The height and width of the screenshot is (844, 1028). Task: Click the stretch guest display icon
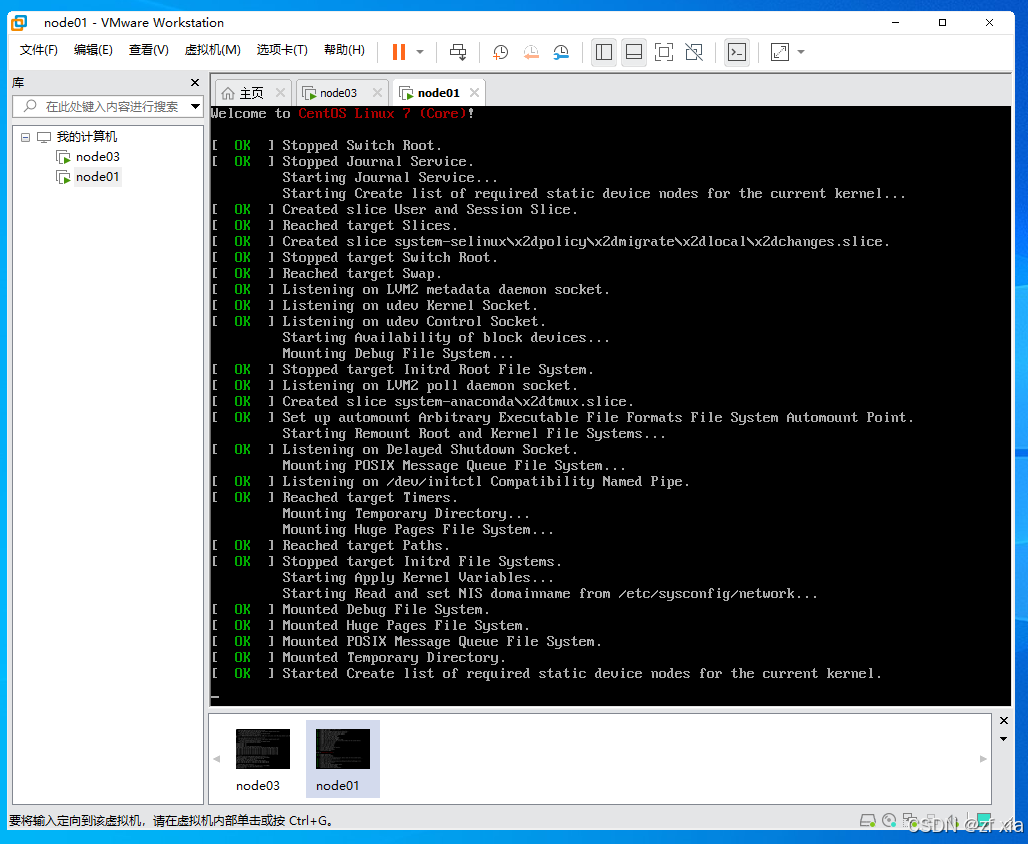tap(780, 52)
